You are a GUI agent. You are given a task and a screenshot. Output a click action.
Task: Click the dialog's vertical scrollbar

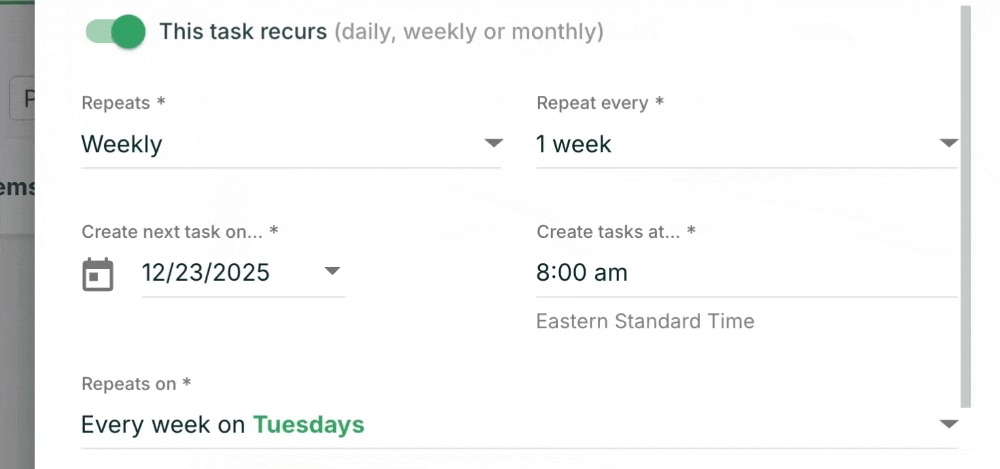(x=965, y=200)
